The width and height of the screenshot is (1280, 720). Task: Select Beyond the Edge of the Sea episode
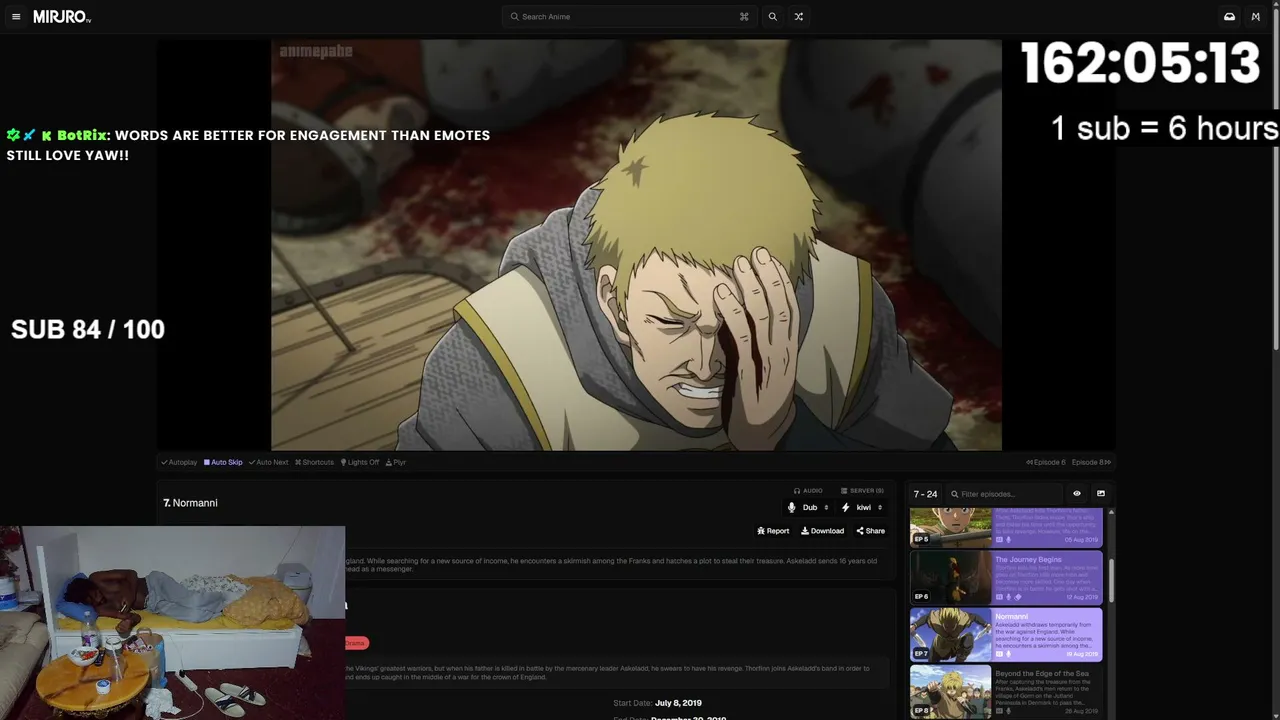click(x=1042, y=674)
